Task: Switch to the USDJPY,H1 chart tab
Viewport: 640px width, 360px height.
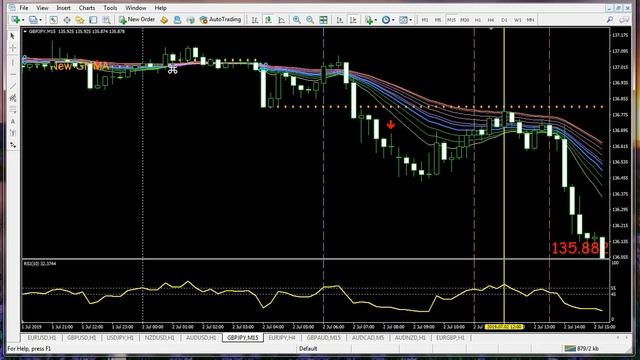Action: (120, 338)
